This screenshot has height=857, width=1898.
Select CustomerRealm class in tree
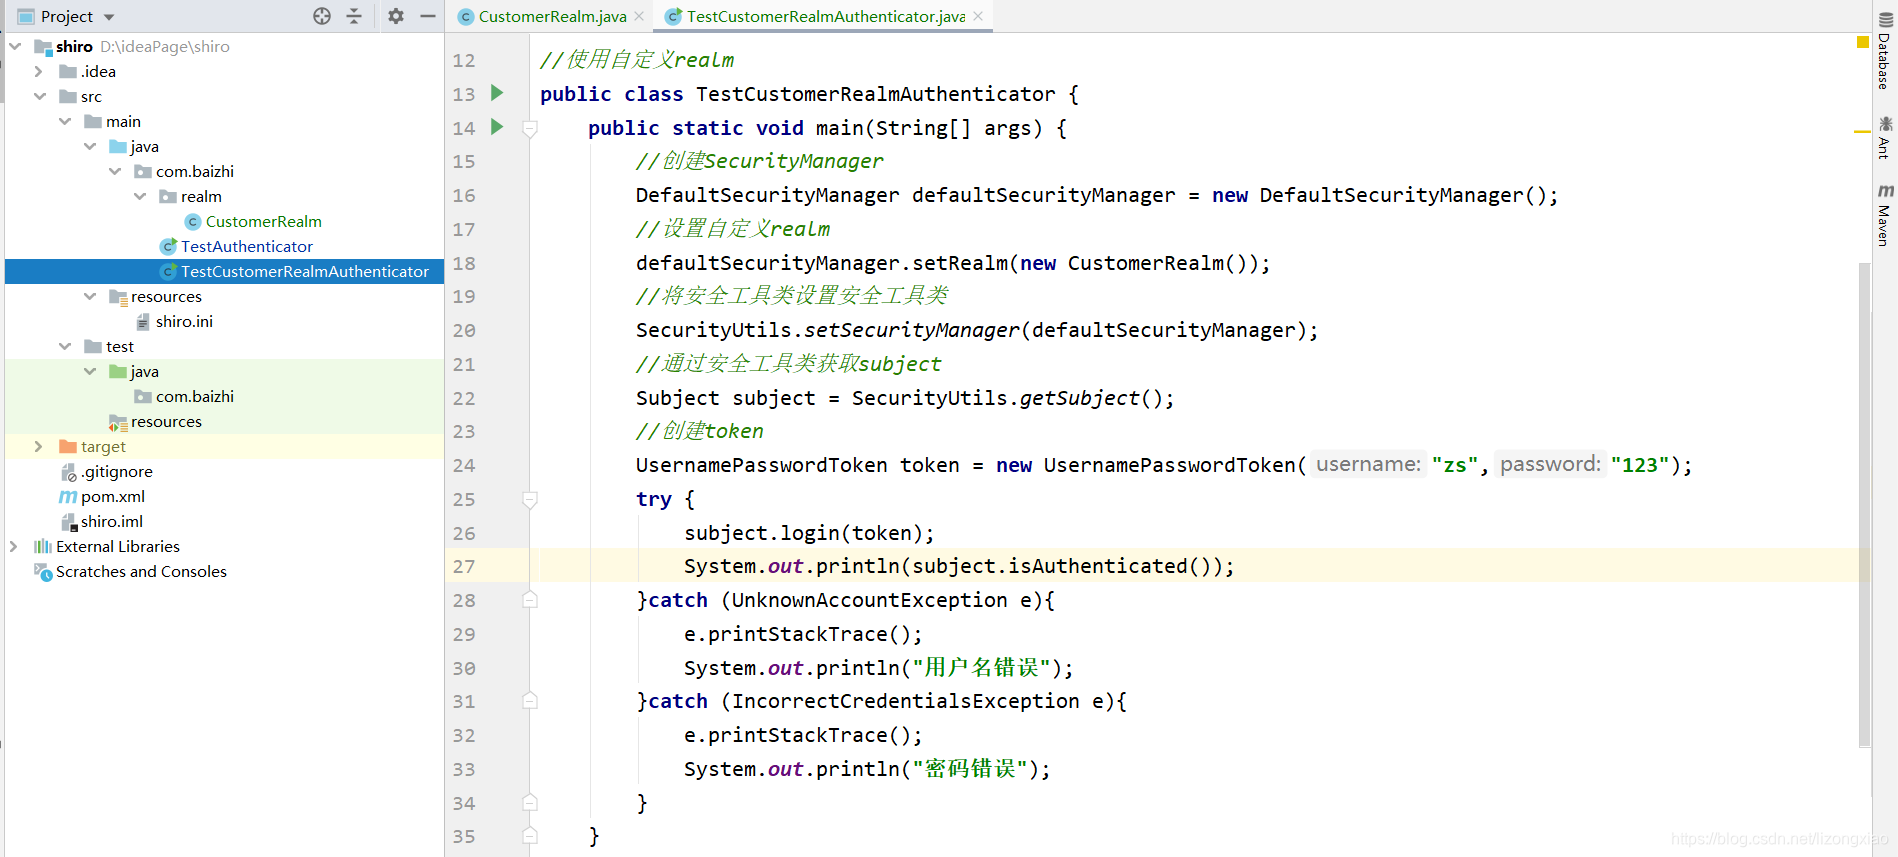pyautogui.click(x=263, y=221)
